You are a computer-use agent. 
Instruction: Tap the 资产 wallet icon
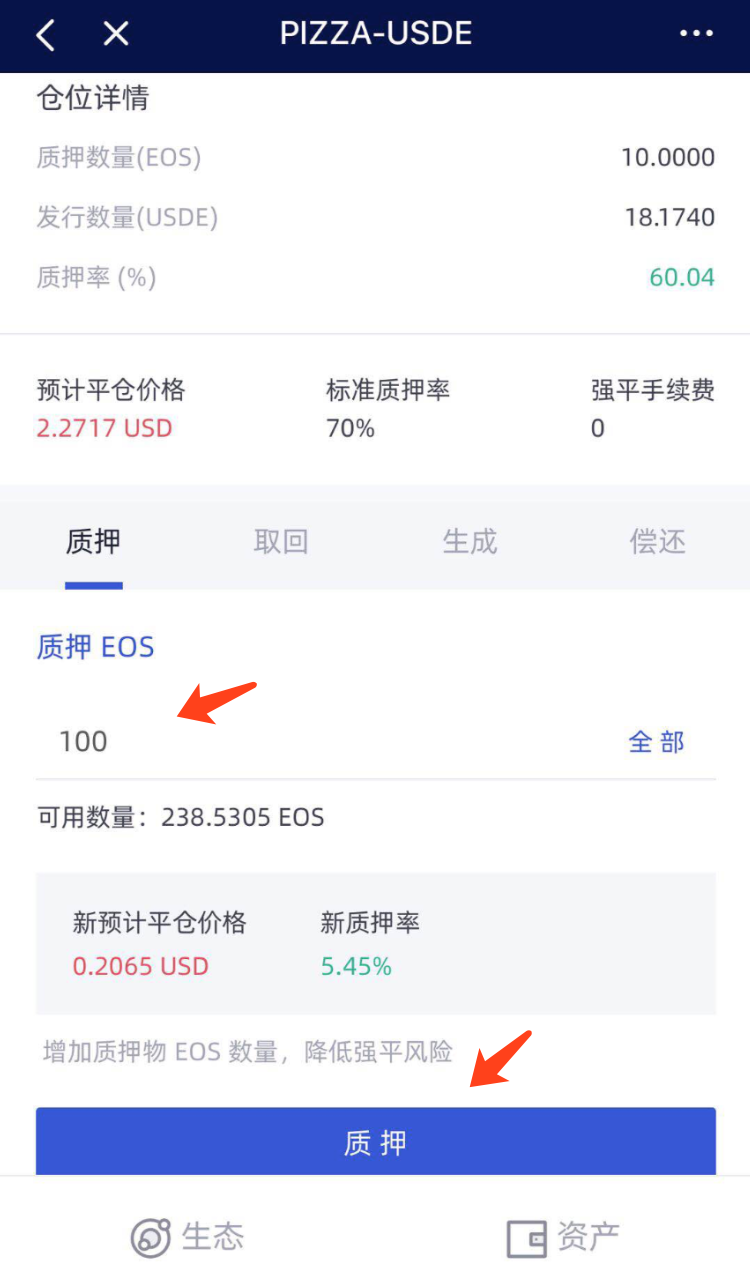(526, 1238)
